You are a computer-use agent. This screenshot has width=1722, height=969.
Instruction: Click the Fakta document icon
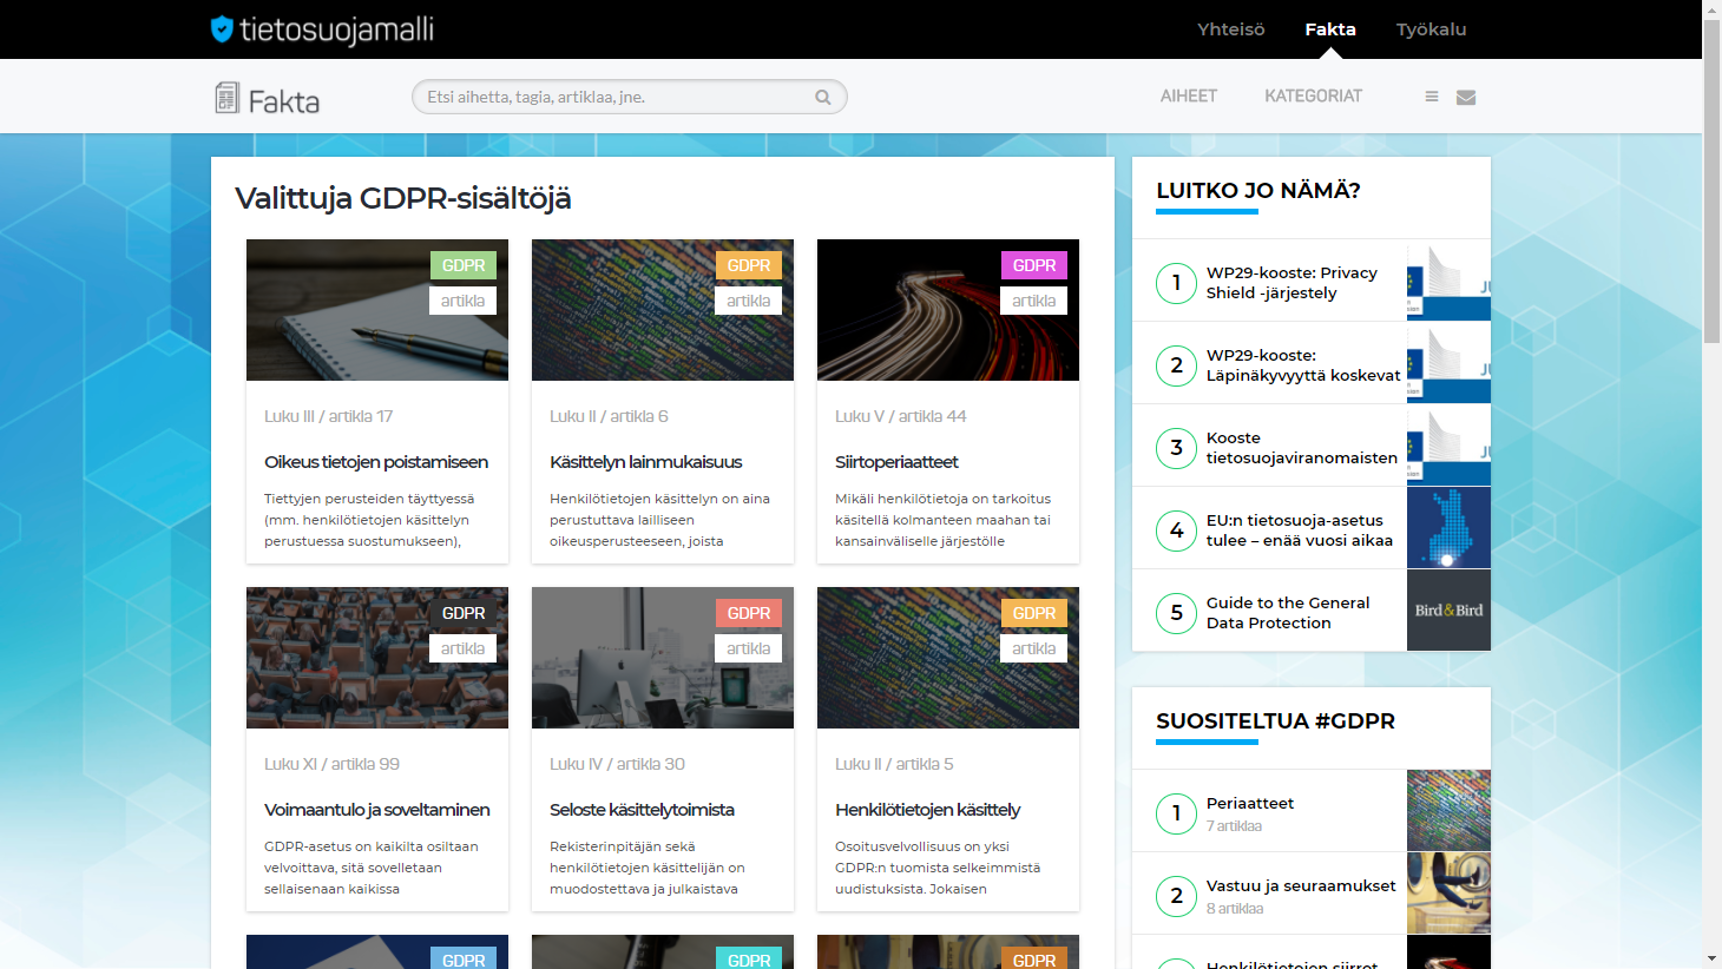[227, 97]
